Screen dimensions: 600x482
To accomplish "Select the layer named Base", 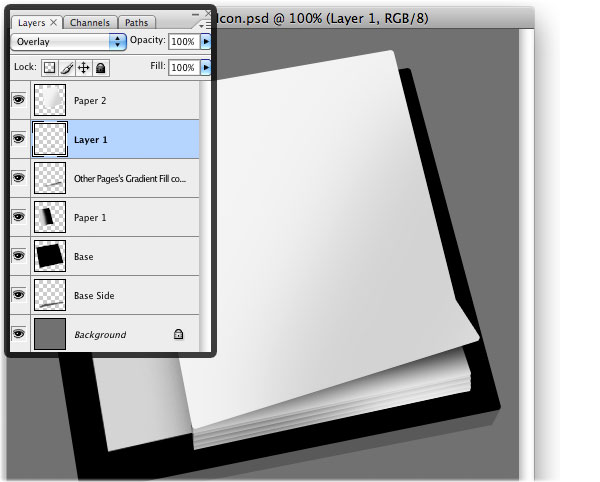I will (x=83, y=257).
